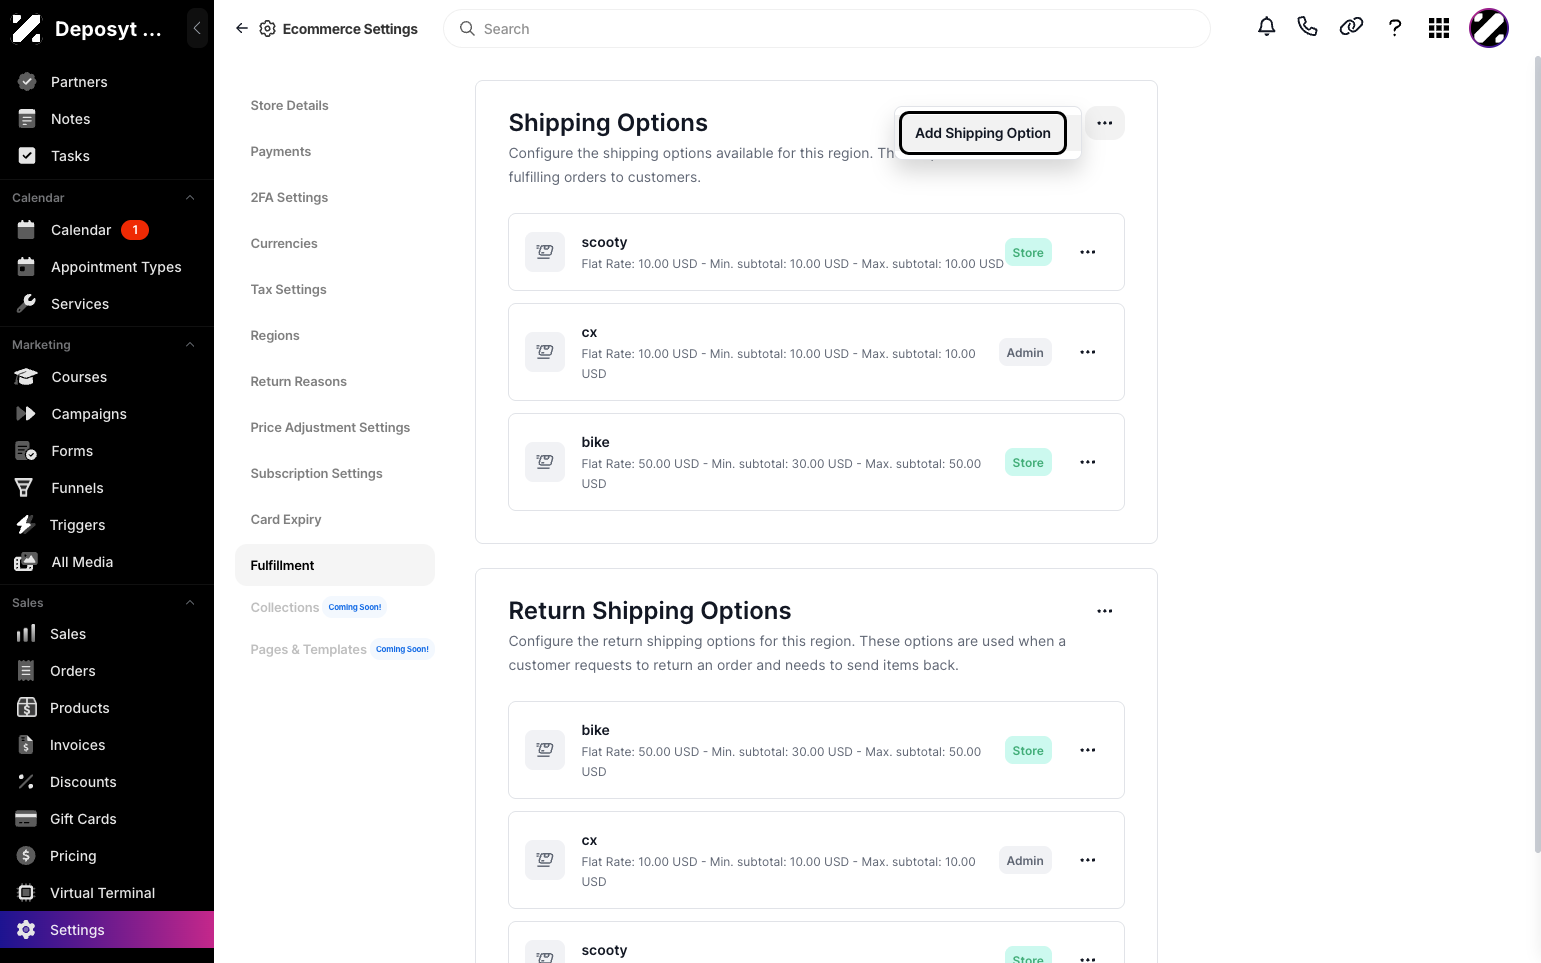Click Add Shipping Option button

pyautogui.click(x=983, y=133)
